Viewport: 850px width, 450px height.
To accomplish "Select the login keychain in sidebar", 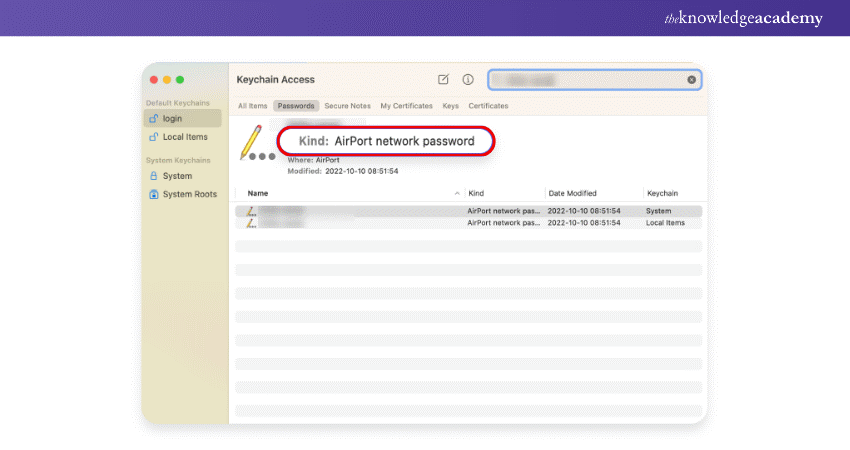I will coord(174,118).
